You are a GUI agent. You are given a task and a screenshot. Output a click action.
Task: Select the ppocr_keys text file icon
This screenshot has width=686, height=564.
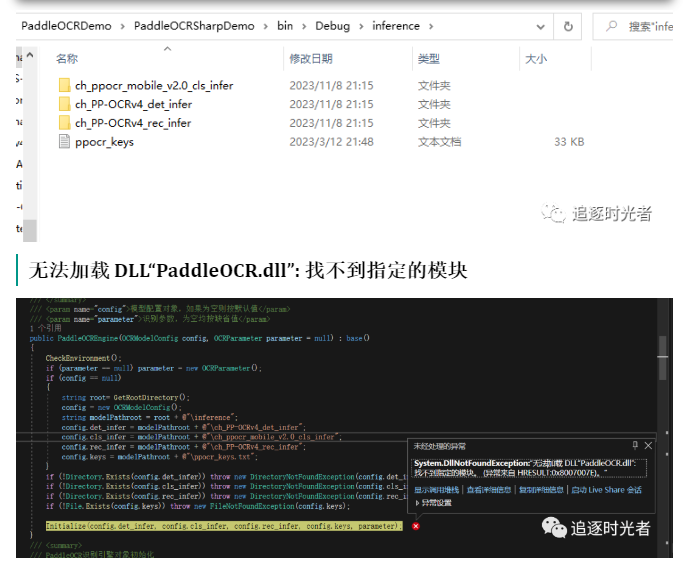pyautogui.click(x=64, y=142)
